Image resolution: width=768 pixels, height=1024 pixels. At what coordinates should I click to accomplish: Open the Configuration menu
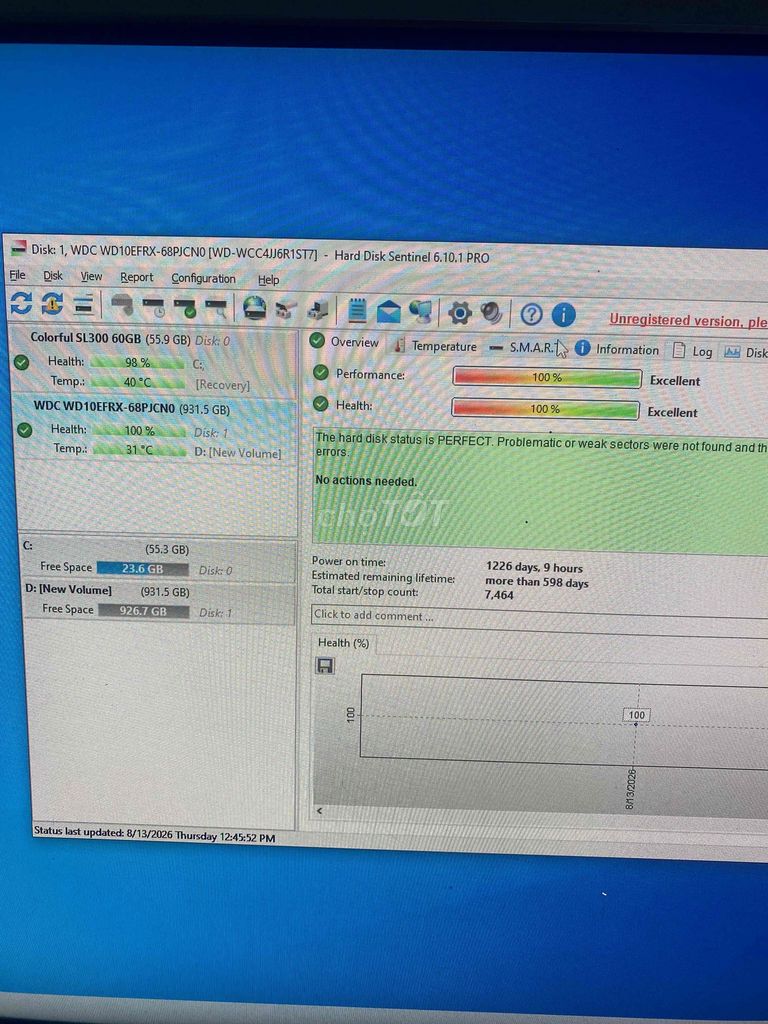click(x=203, y=279)
